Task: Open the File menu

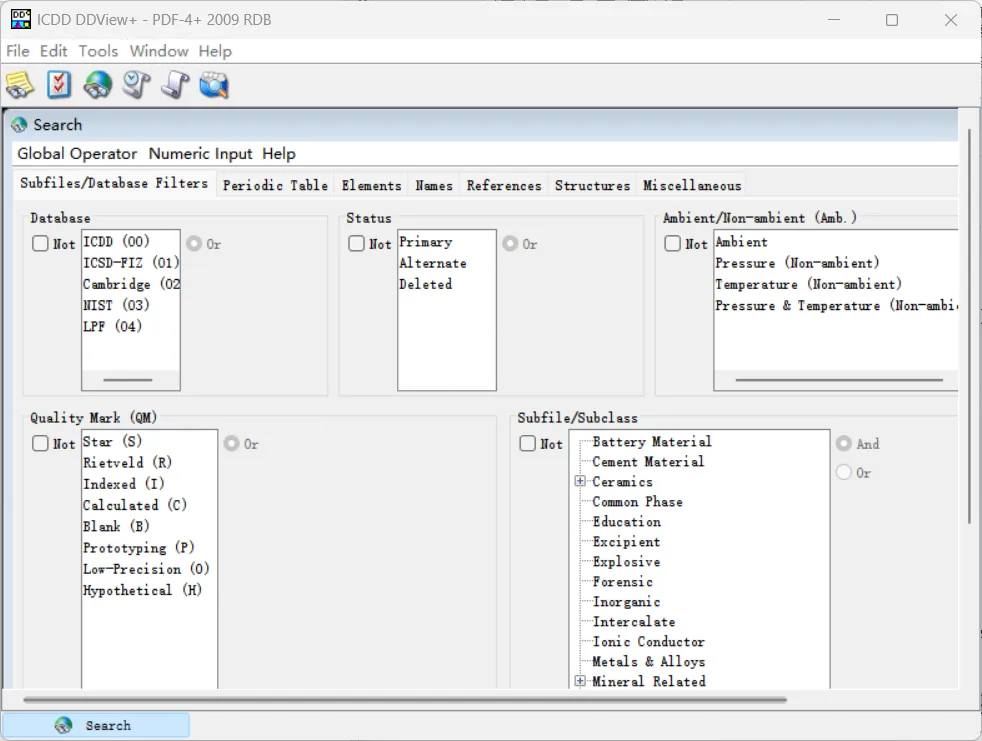Action: [x=18, y=51]
